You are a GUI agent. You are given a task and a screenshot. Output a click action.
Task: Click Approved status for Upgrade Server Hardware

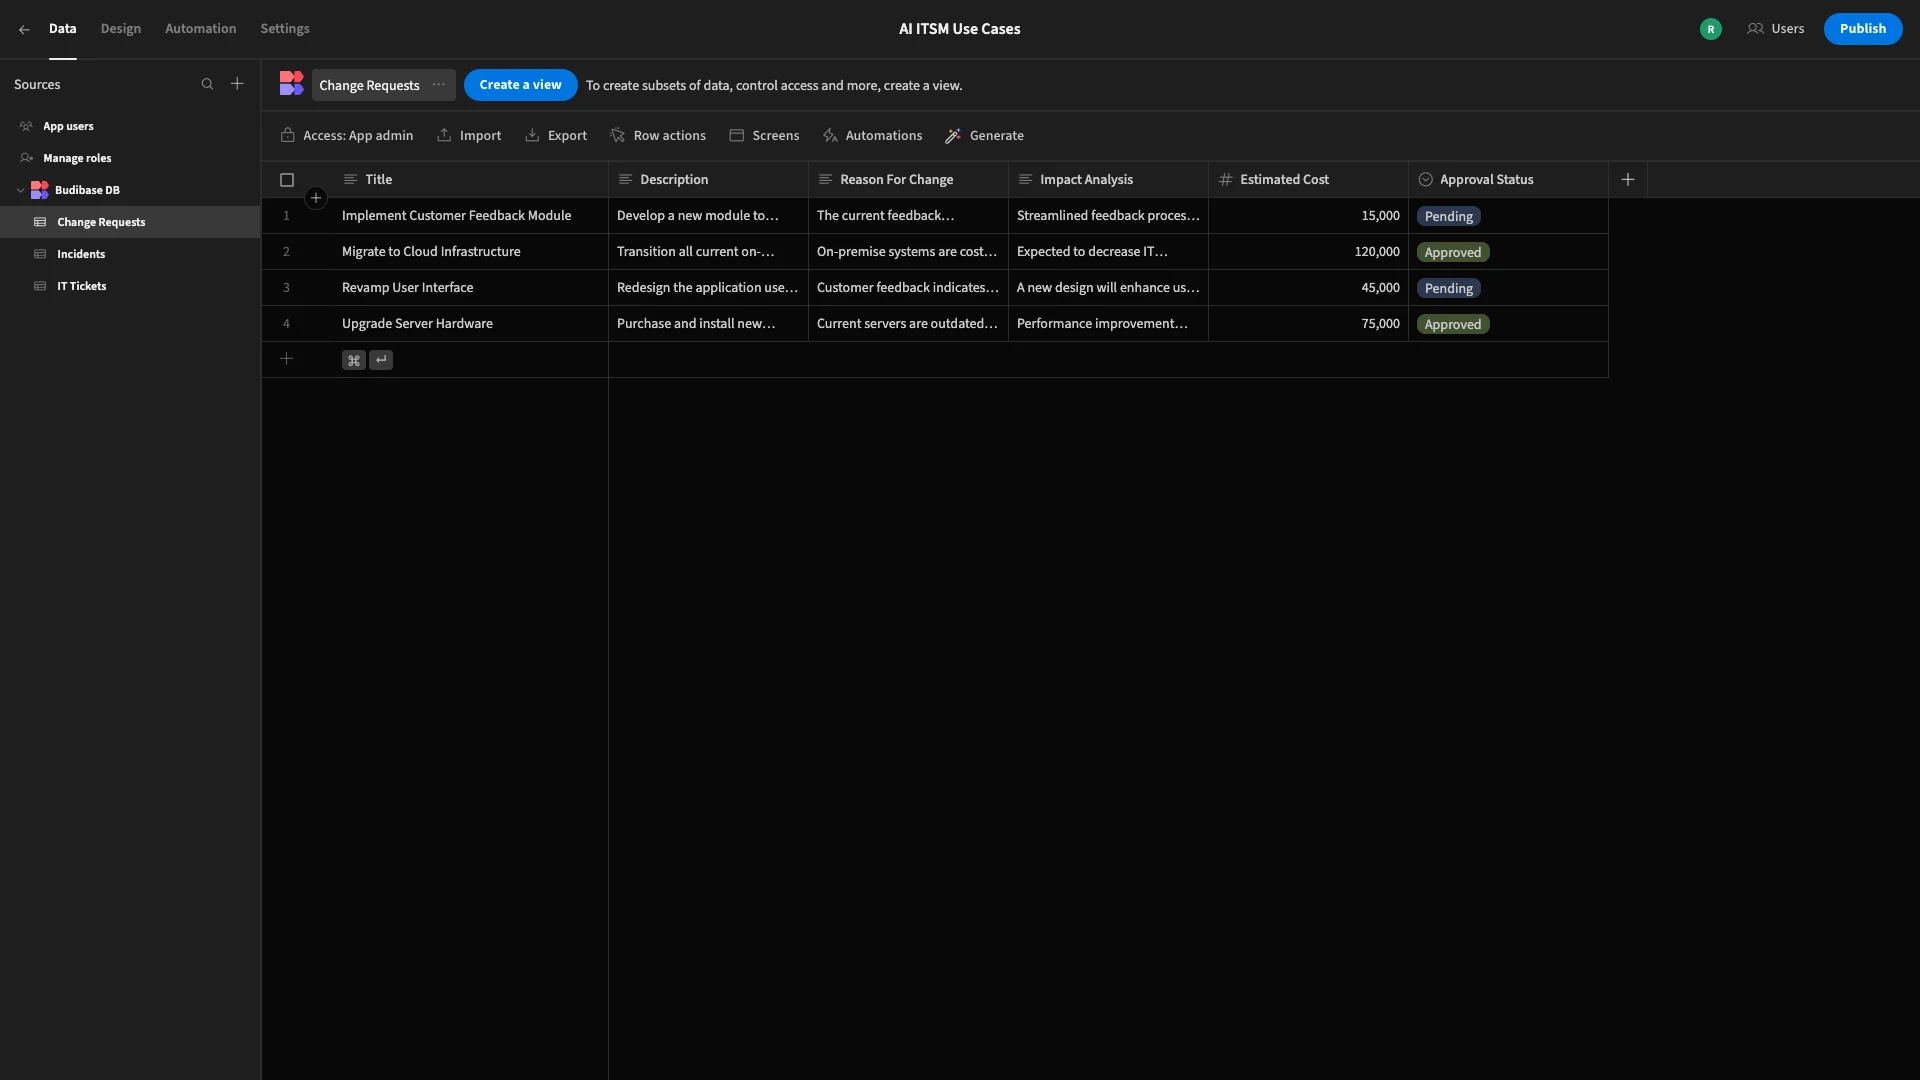click(1452, 324)
